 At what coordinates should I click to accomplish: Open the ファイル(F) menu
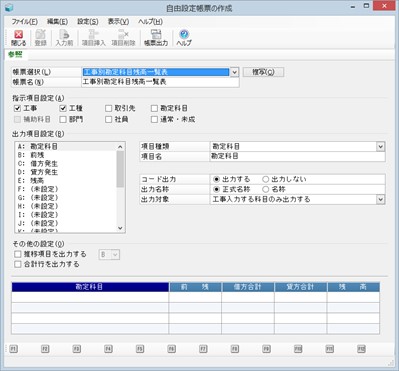(25, 22)
